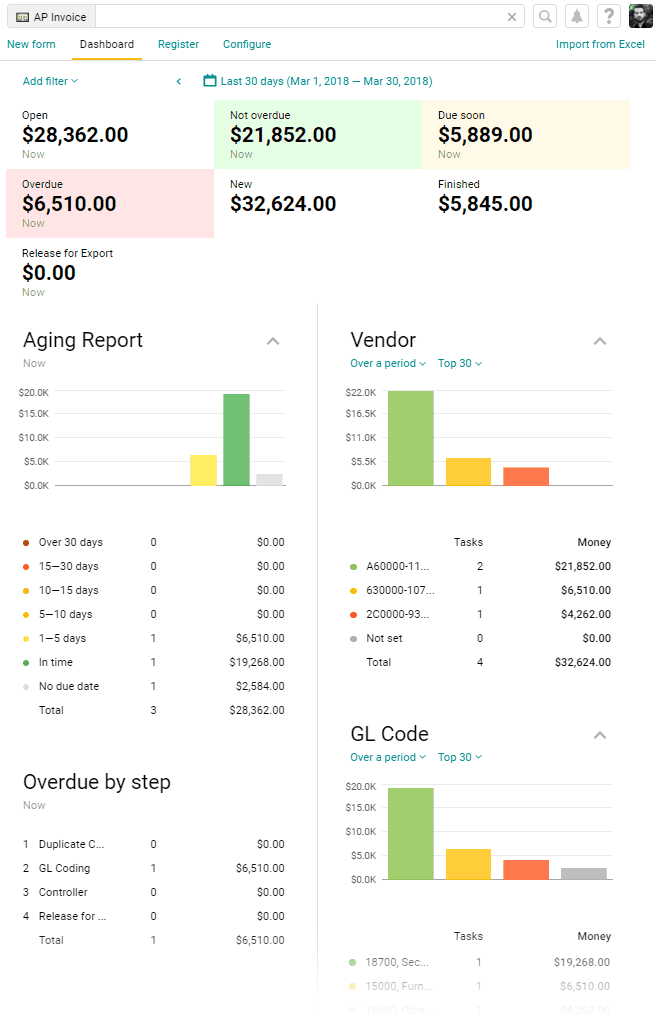Click the yellow Vendor chart bar
The image size is (656, 1021).
[x=468, y=471]
